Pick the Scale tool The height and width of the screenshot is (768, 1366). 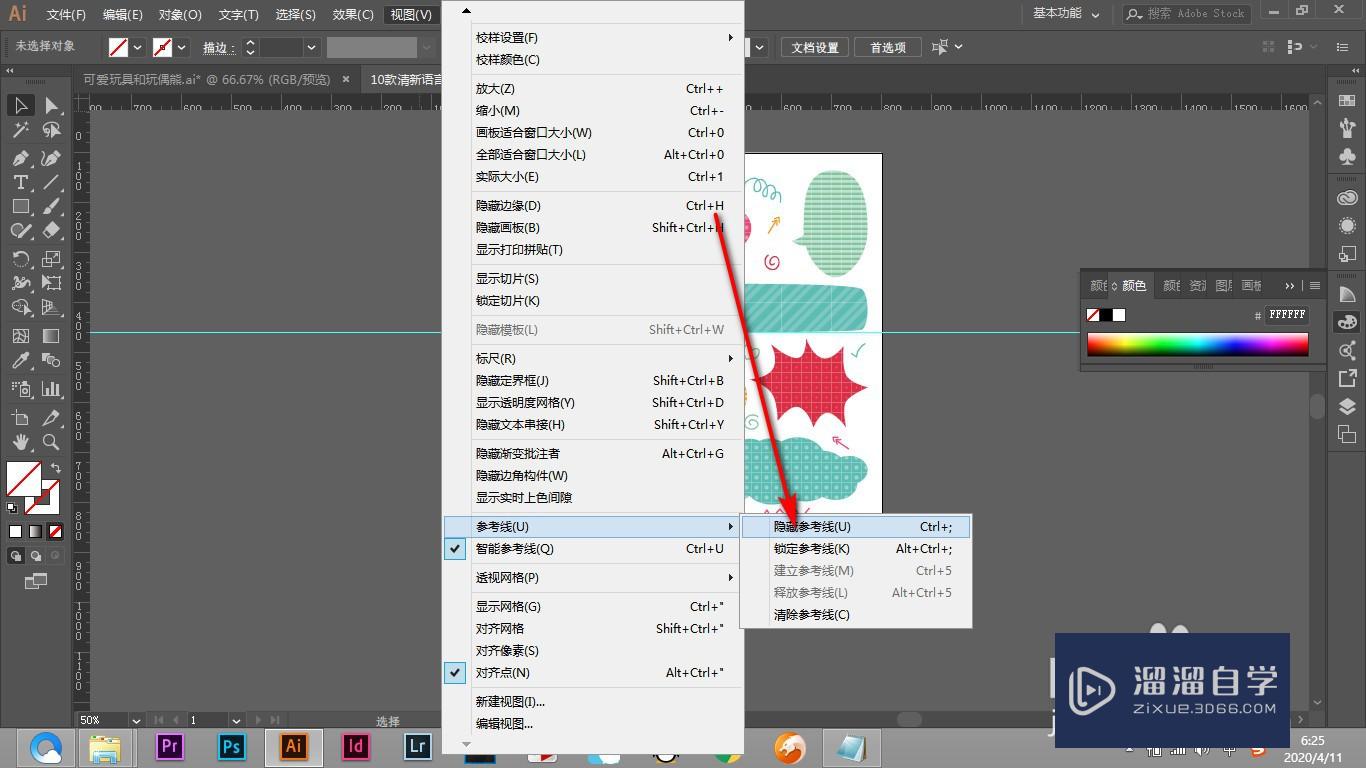click(x=51, y=259)
